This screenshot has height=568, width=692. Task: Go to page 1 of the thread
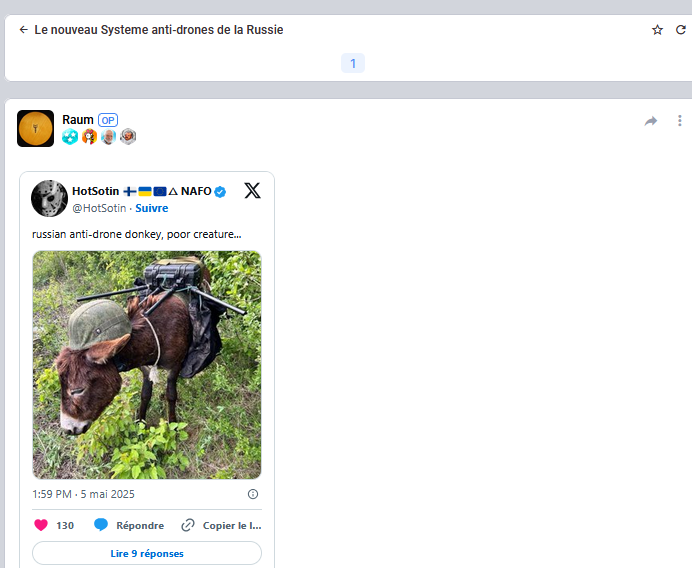coord(352,63)
